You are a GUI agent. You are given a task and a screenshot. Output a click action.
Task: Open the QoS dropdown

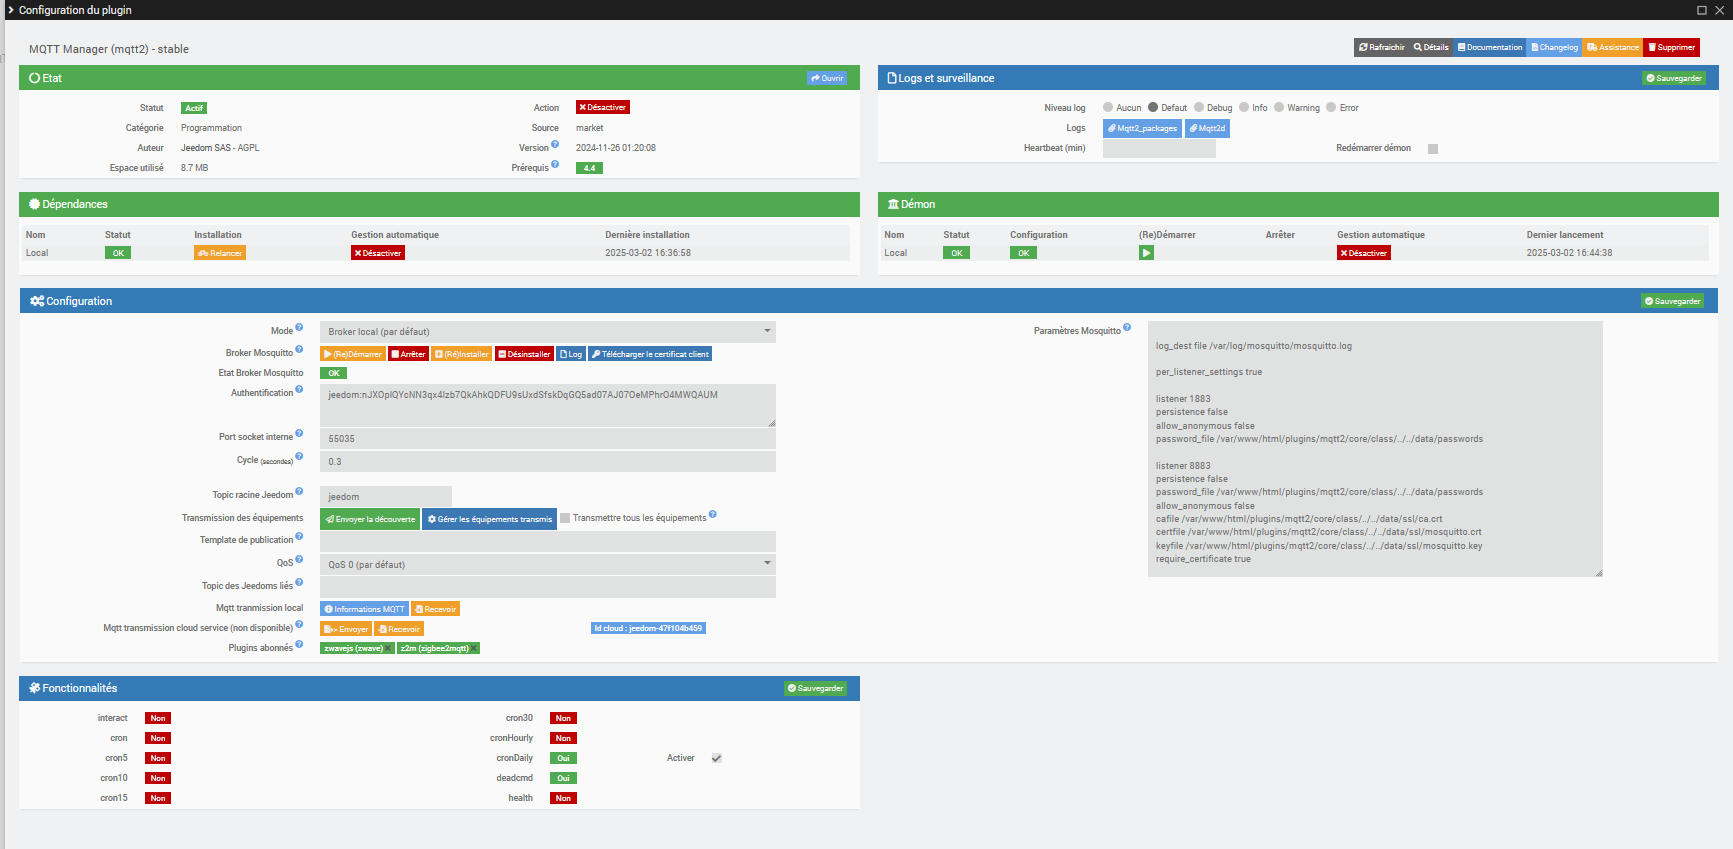pos(548,565)
